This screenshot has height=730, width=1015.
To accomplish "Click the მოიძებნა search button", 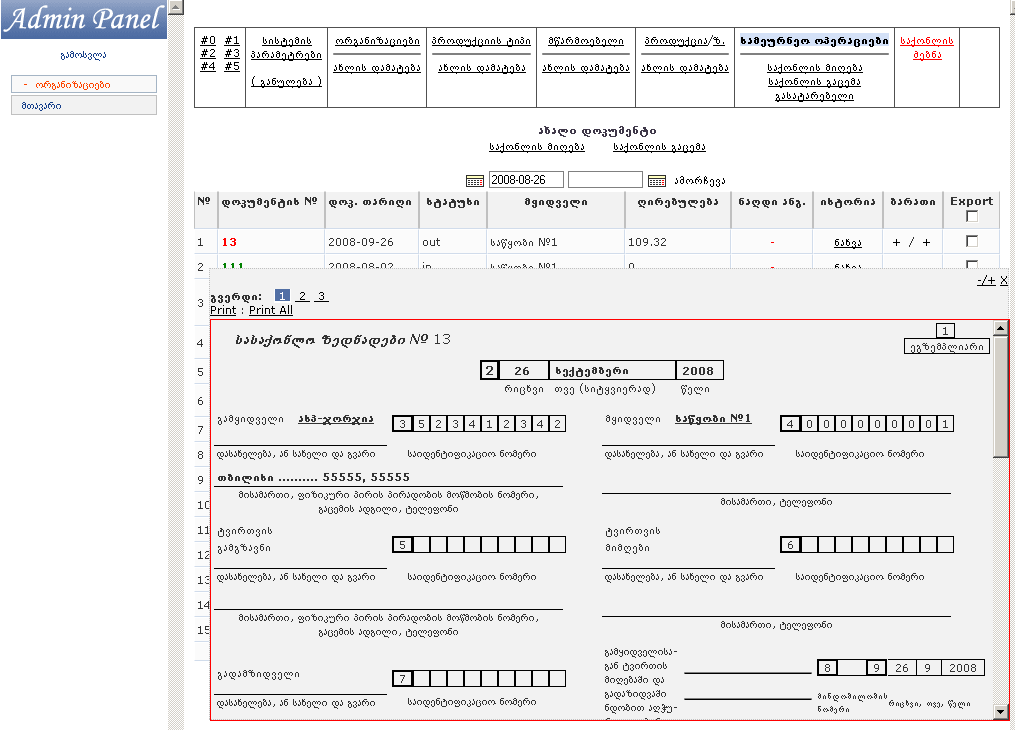I will point(700,181).
